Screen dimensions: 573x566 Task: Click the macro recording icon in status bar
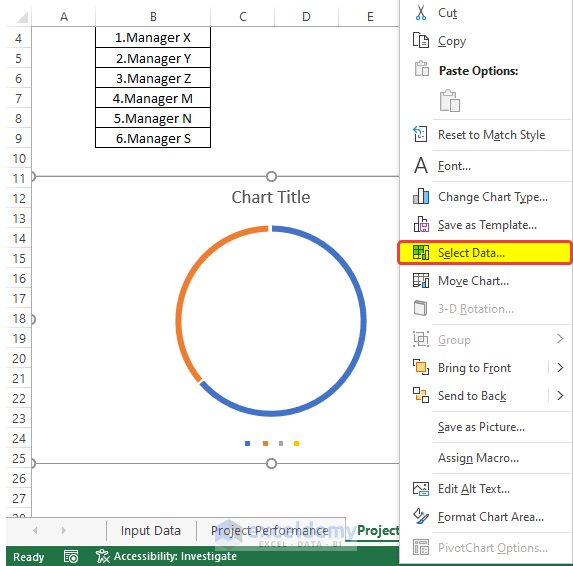(71, 556)
